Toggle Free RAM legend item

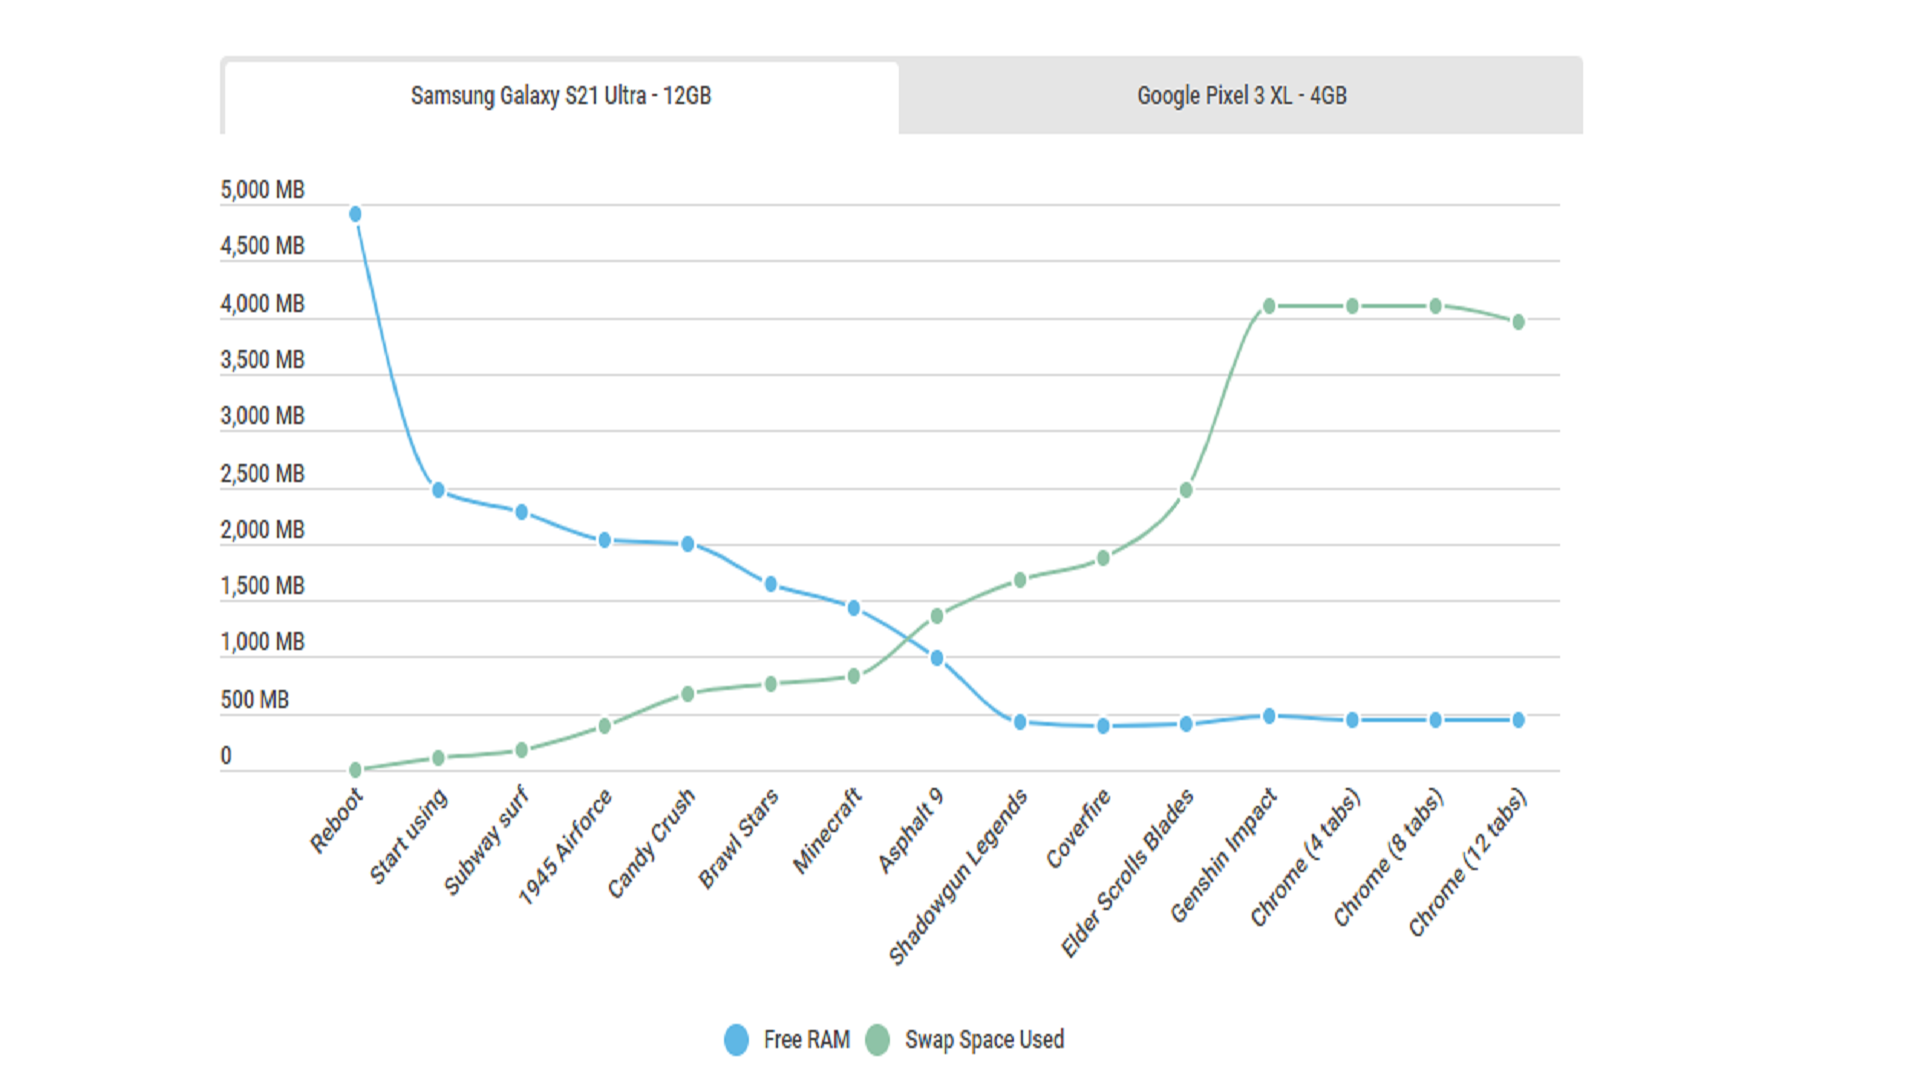(x=806, y=1040)
